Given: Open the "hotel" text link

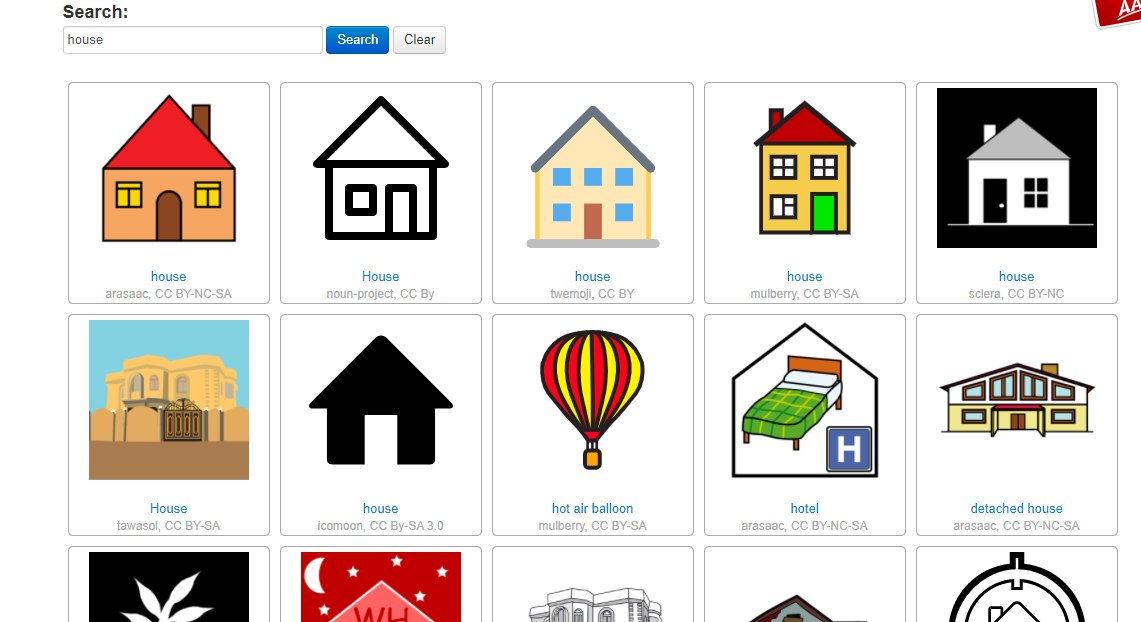Looking at the screenshot, I should pyautogui.click(x=805, y=509).
